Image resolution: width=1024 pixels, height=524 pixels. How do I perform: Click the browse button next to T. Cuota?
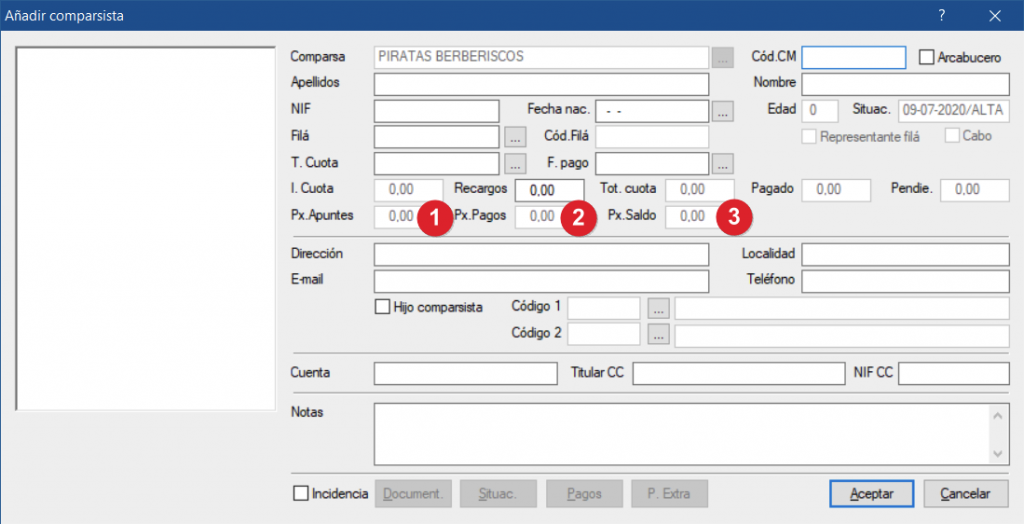point(515,163)
